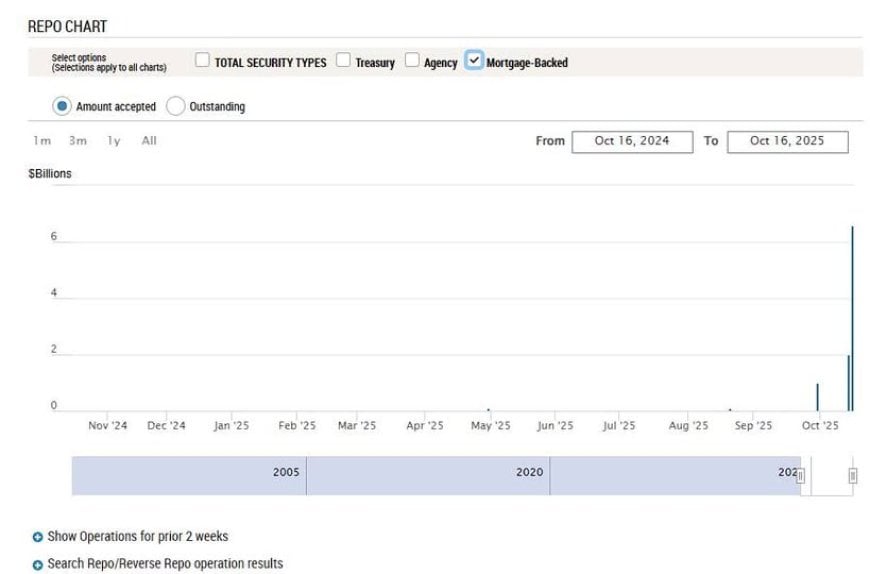This screenshot has height=574, width=870.
Task: Grab the right navigator range handle
Action: 853,476
